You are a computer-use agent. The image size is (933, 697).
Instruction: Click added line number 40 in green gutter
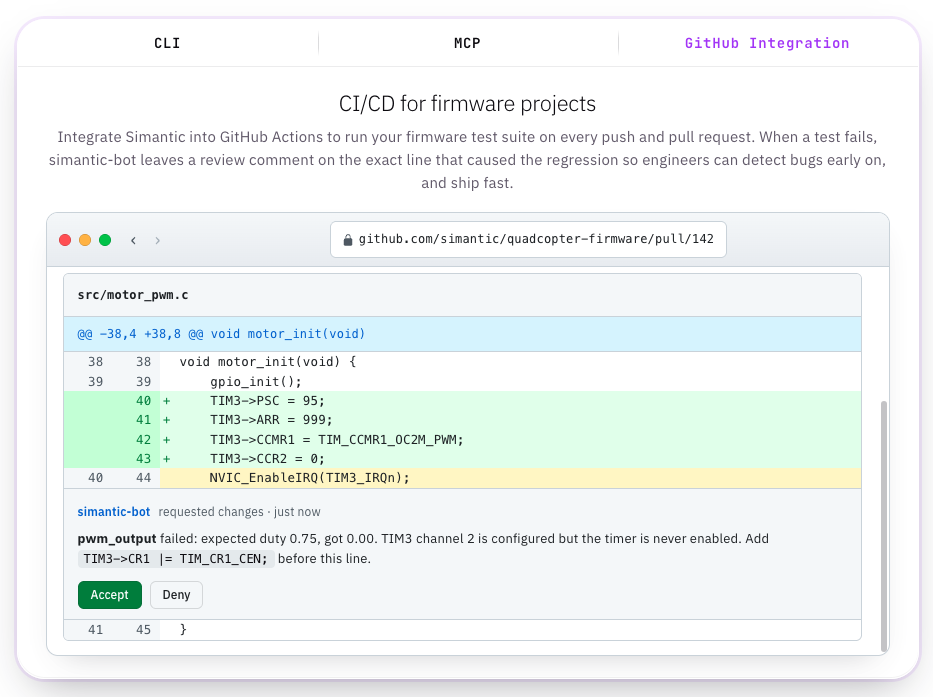[143, 401]
